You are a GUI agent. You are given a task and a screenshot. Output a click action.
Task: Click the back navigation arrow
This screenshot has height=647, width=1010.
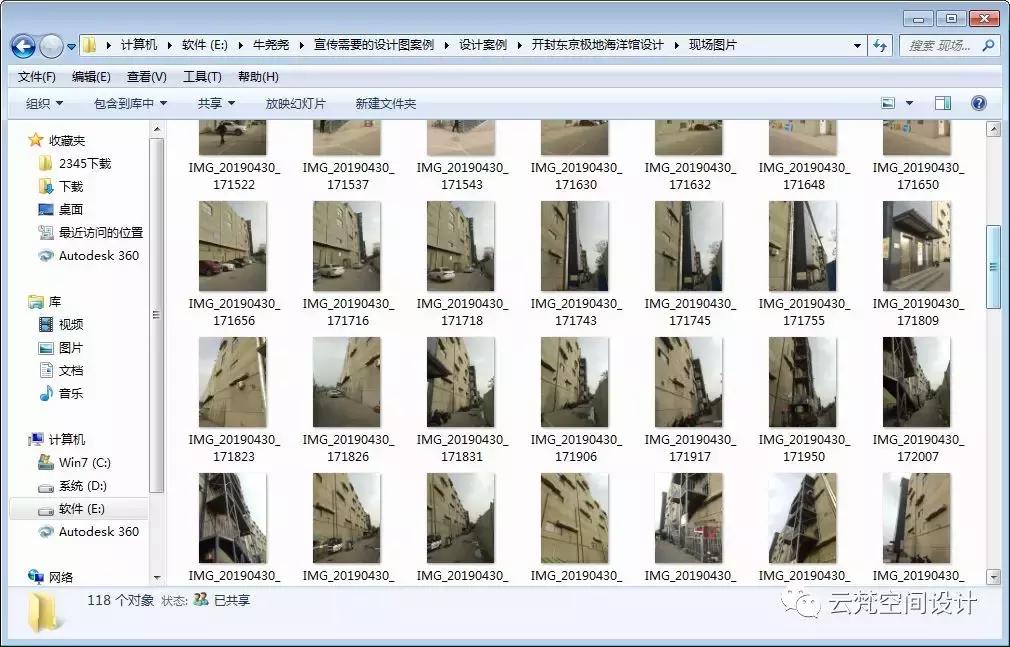tap(22, 46)
